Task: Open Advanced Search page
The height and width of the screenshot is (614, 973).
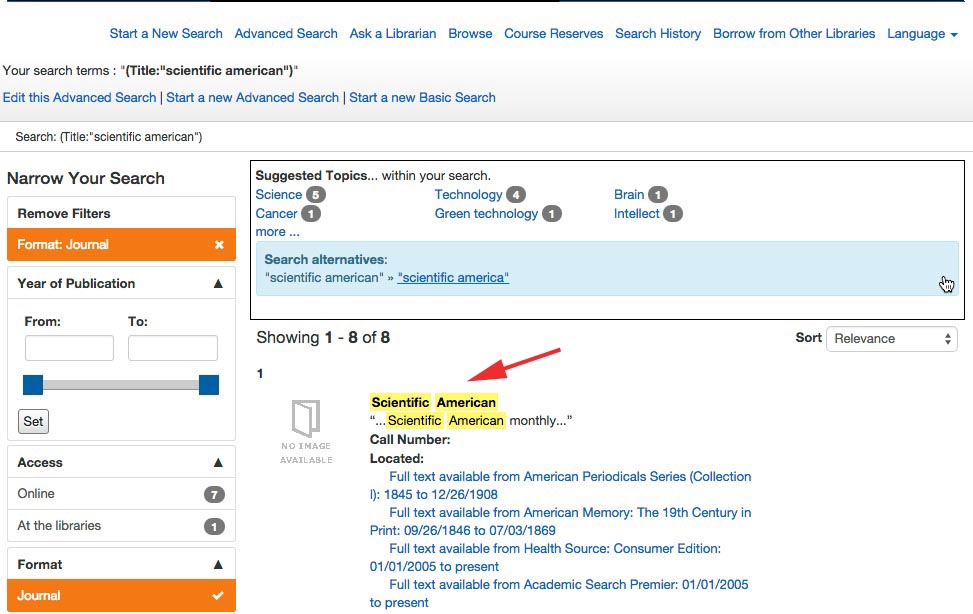Action: point(286,34)
